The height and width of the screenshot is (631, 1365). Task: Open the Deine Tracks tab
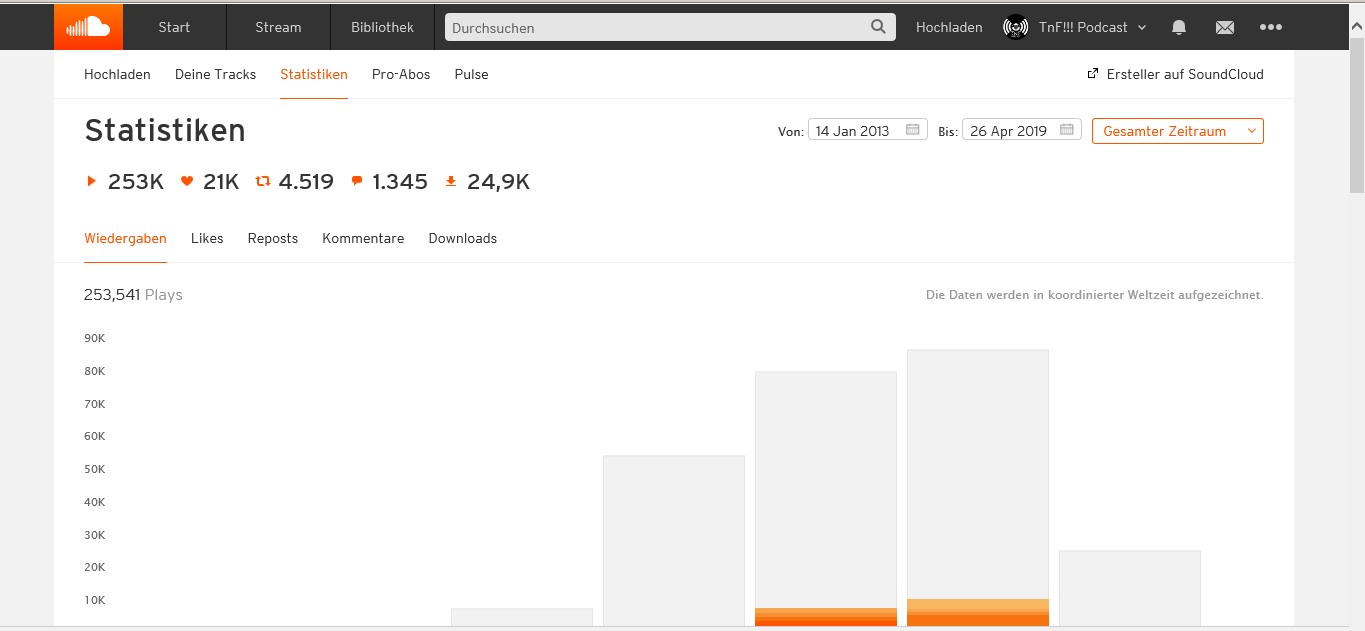pyautogui.click(x=215, y=74)
